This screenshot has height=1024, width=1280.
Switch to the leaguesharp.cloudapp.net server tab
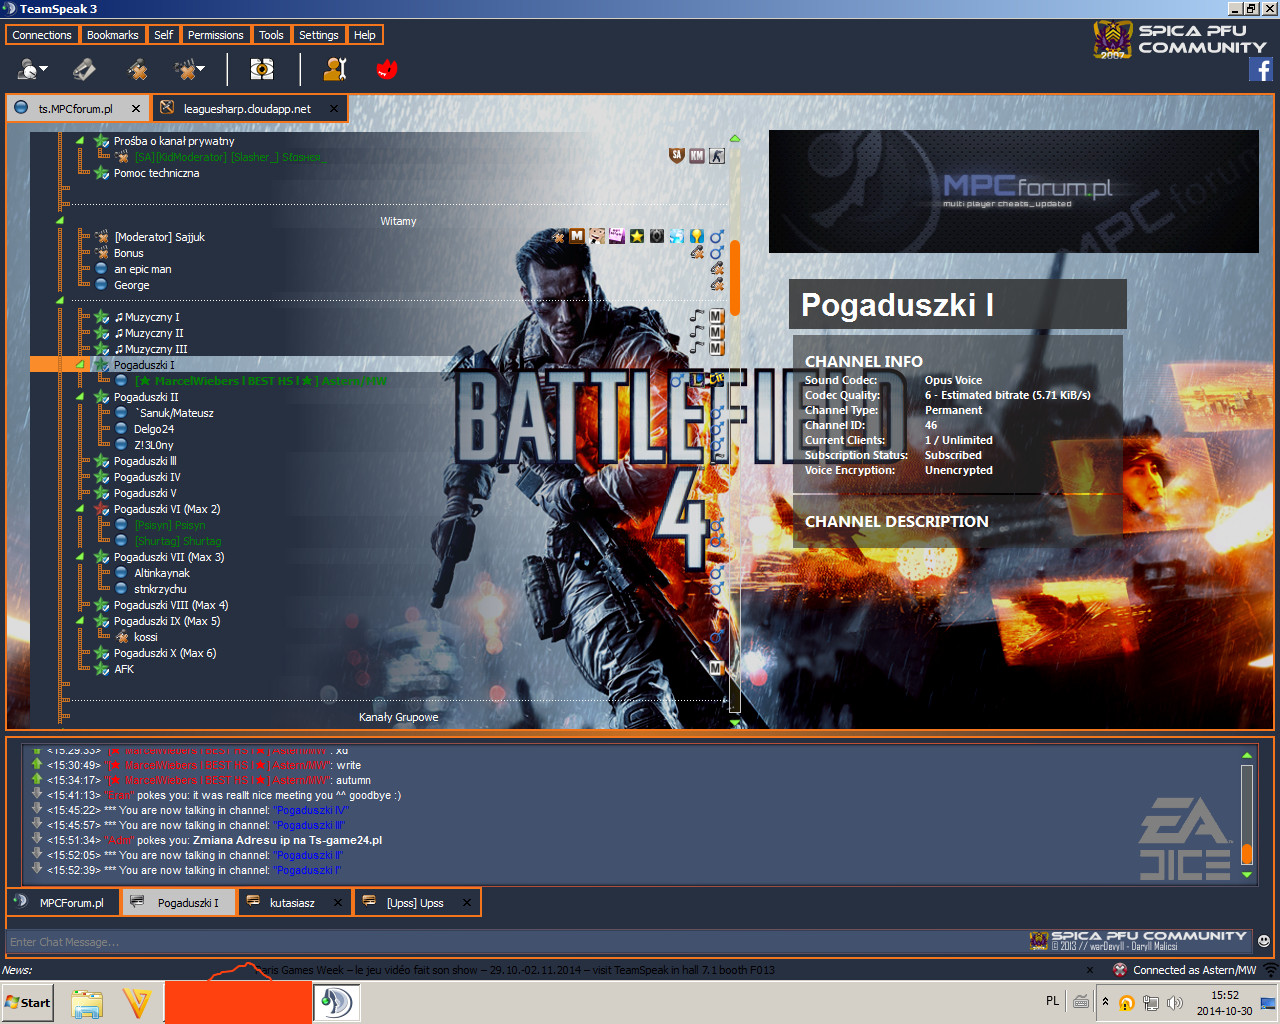click(250, 109)
